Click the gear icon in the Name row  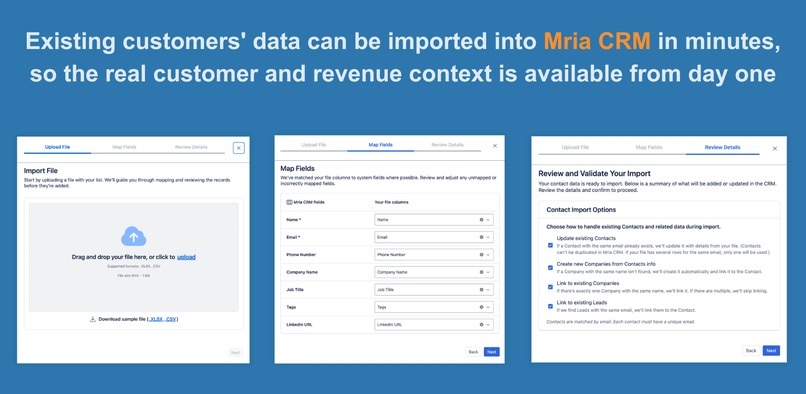(x=482, y=220)
